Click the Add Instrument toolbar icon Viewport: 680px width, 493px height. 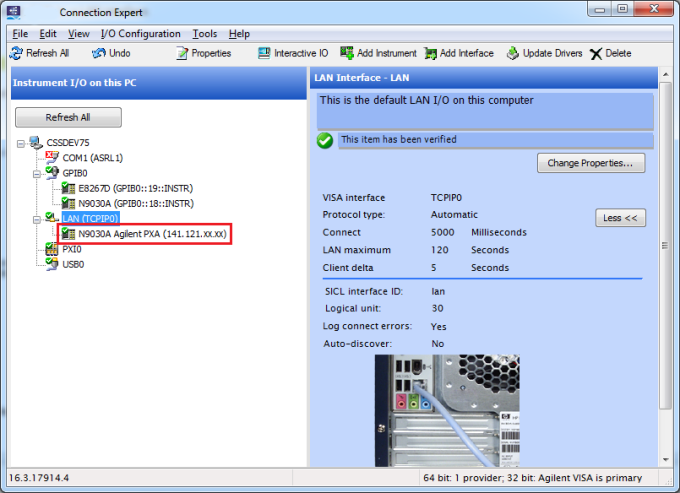point(378,53)
